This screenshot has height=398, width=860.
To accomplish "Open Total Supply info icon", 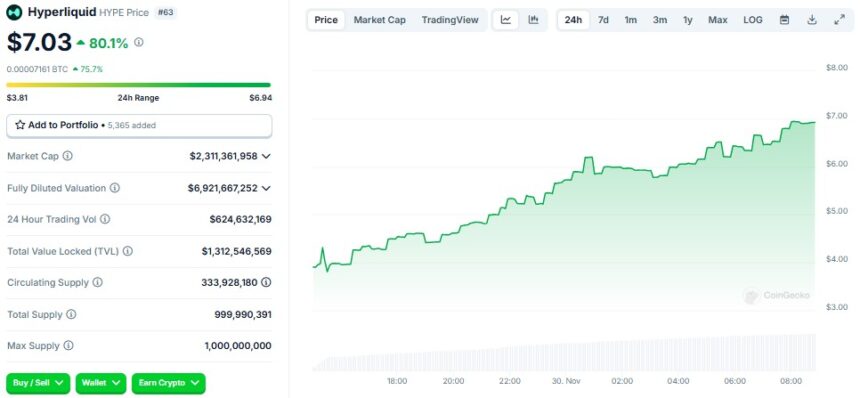I will [71, 315].
